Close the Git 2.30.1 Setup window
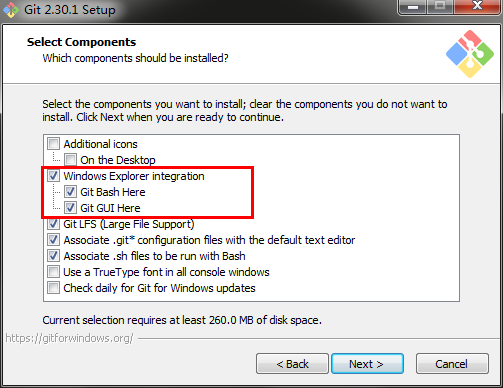Image resolution: width=503 pixels, height=388 pixels. (478, 7)
